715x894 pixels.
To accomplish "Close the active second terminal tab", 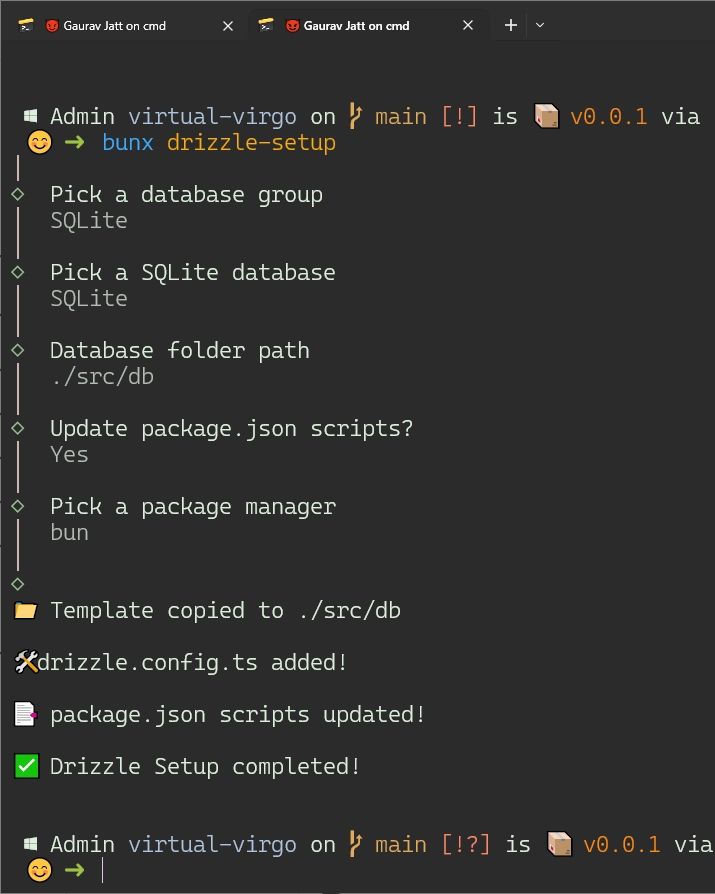I will point(468,26).
